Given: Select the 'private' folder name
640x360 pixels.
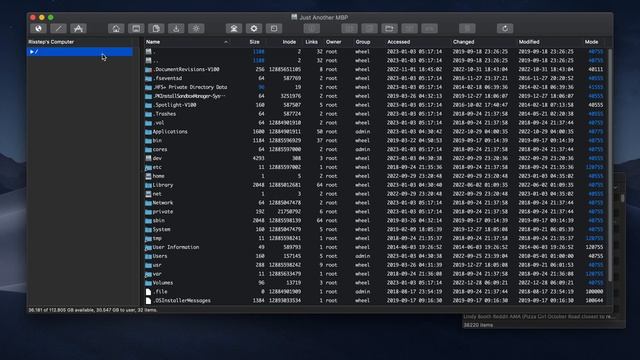Looking at the screenshot, I should point(163,212).
